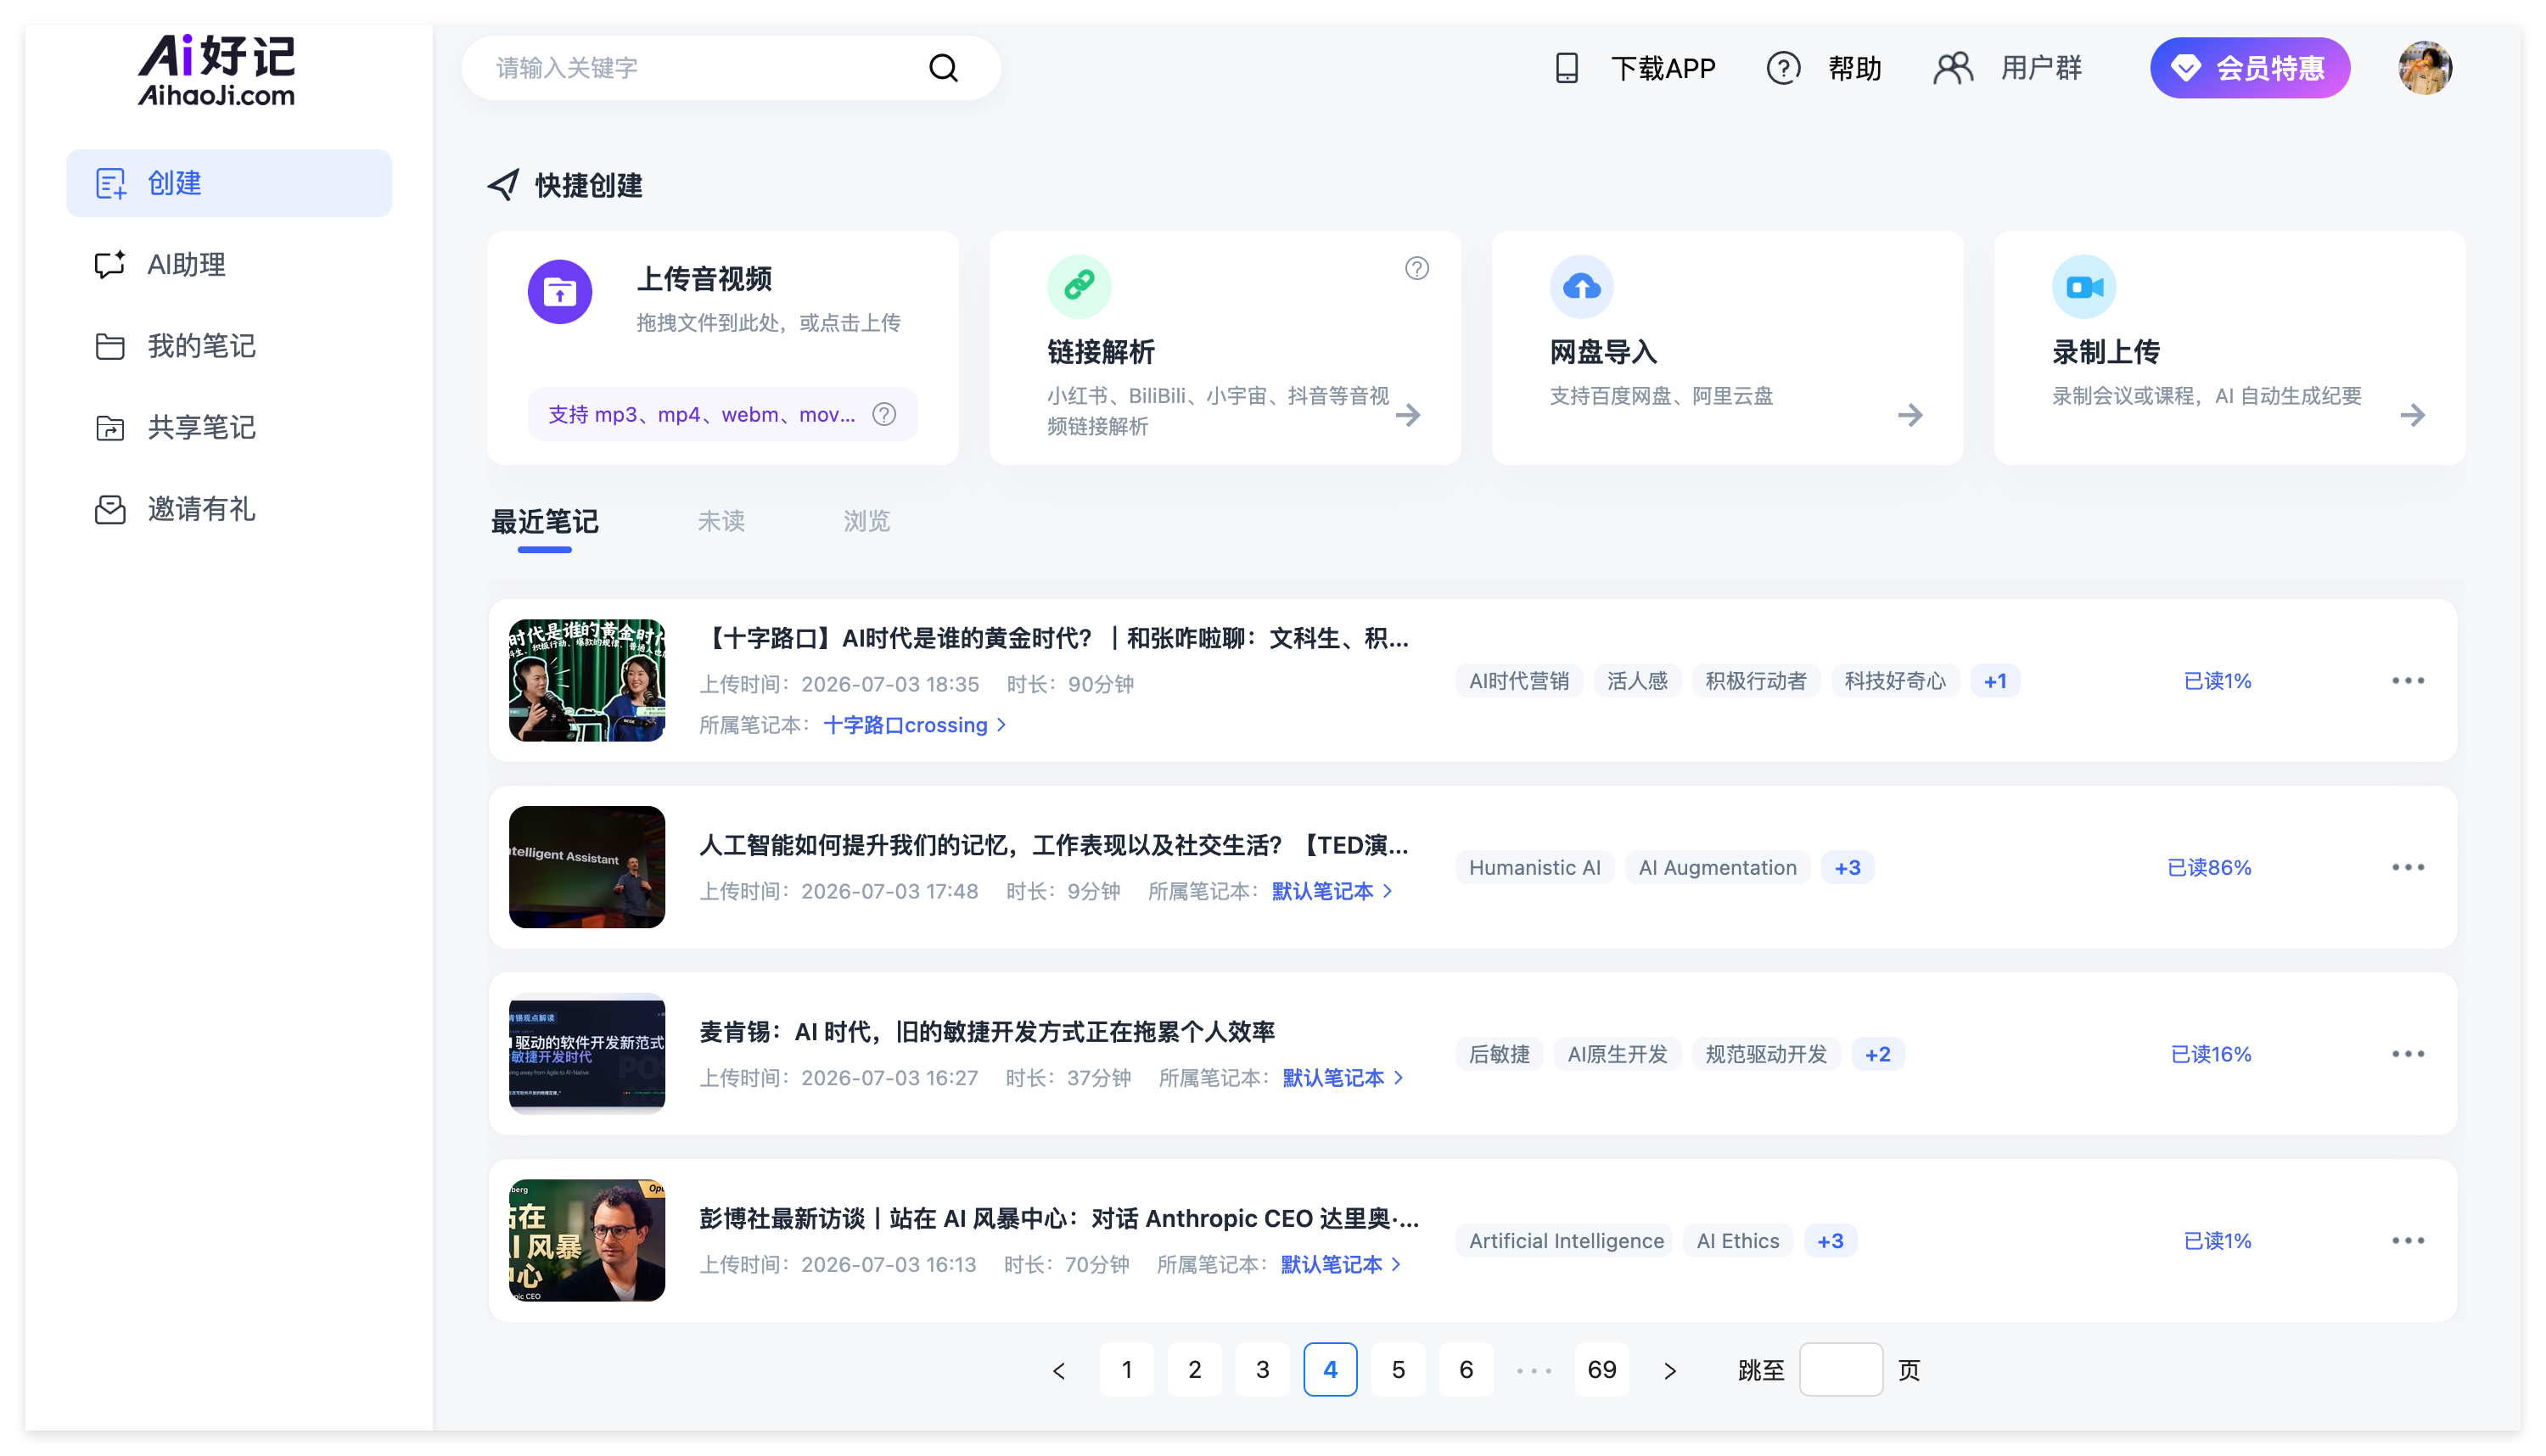Select 我的笔记 in the sidebar

229,346
